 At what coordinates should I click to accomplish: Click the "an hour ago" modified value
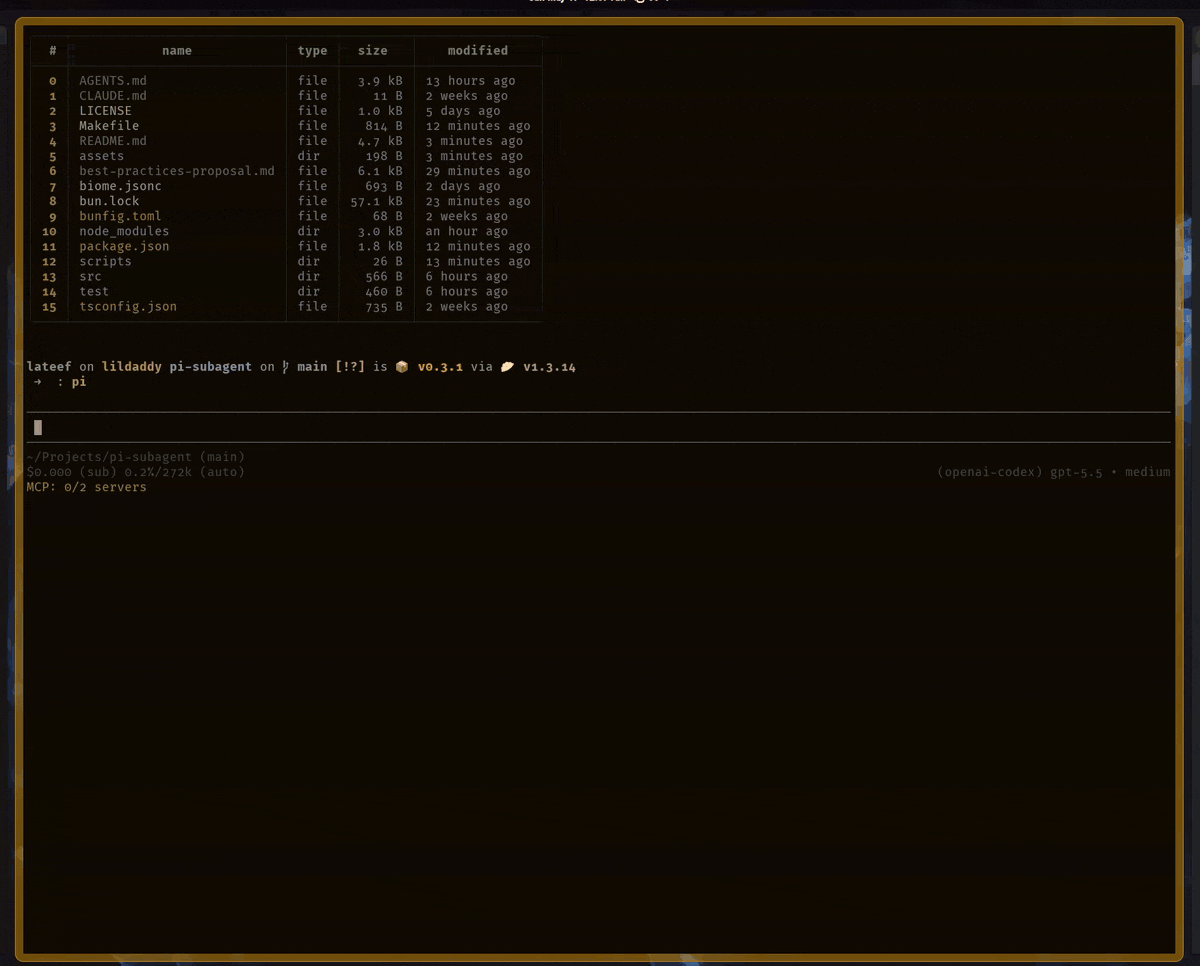(466, 231)
